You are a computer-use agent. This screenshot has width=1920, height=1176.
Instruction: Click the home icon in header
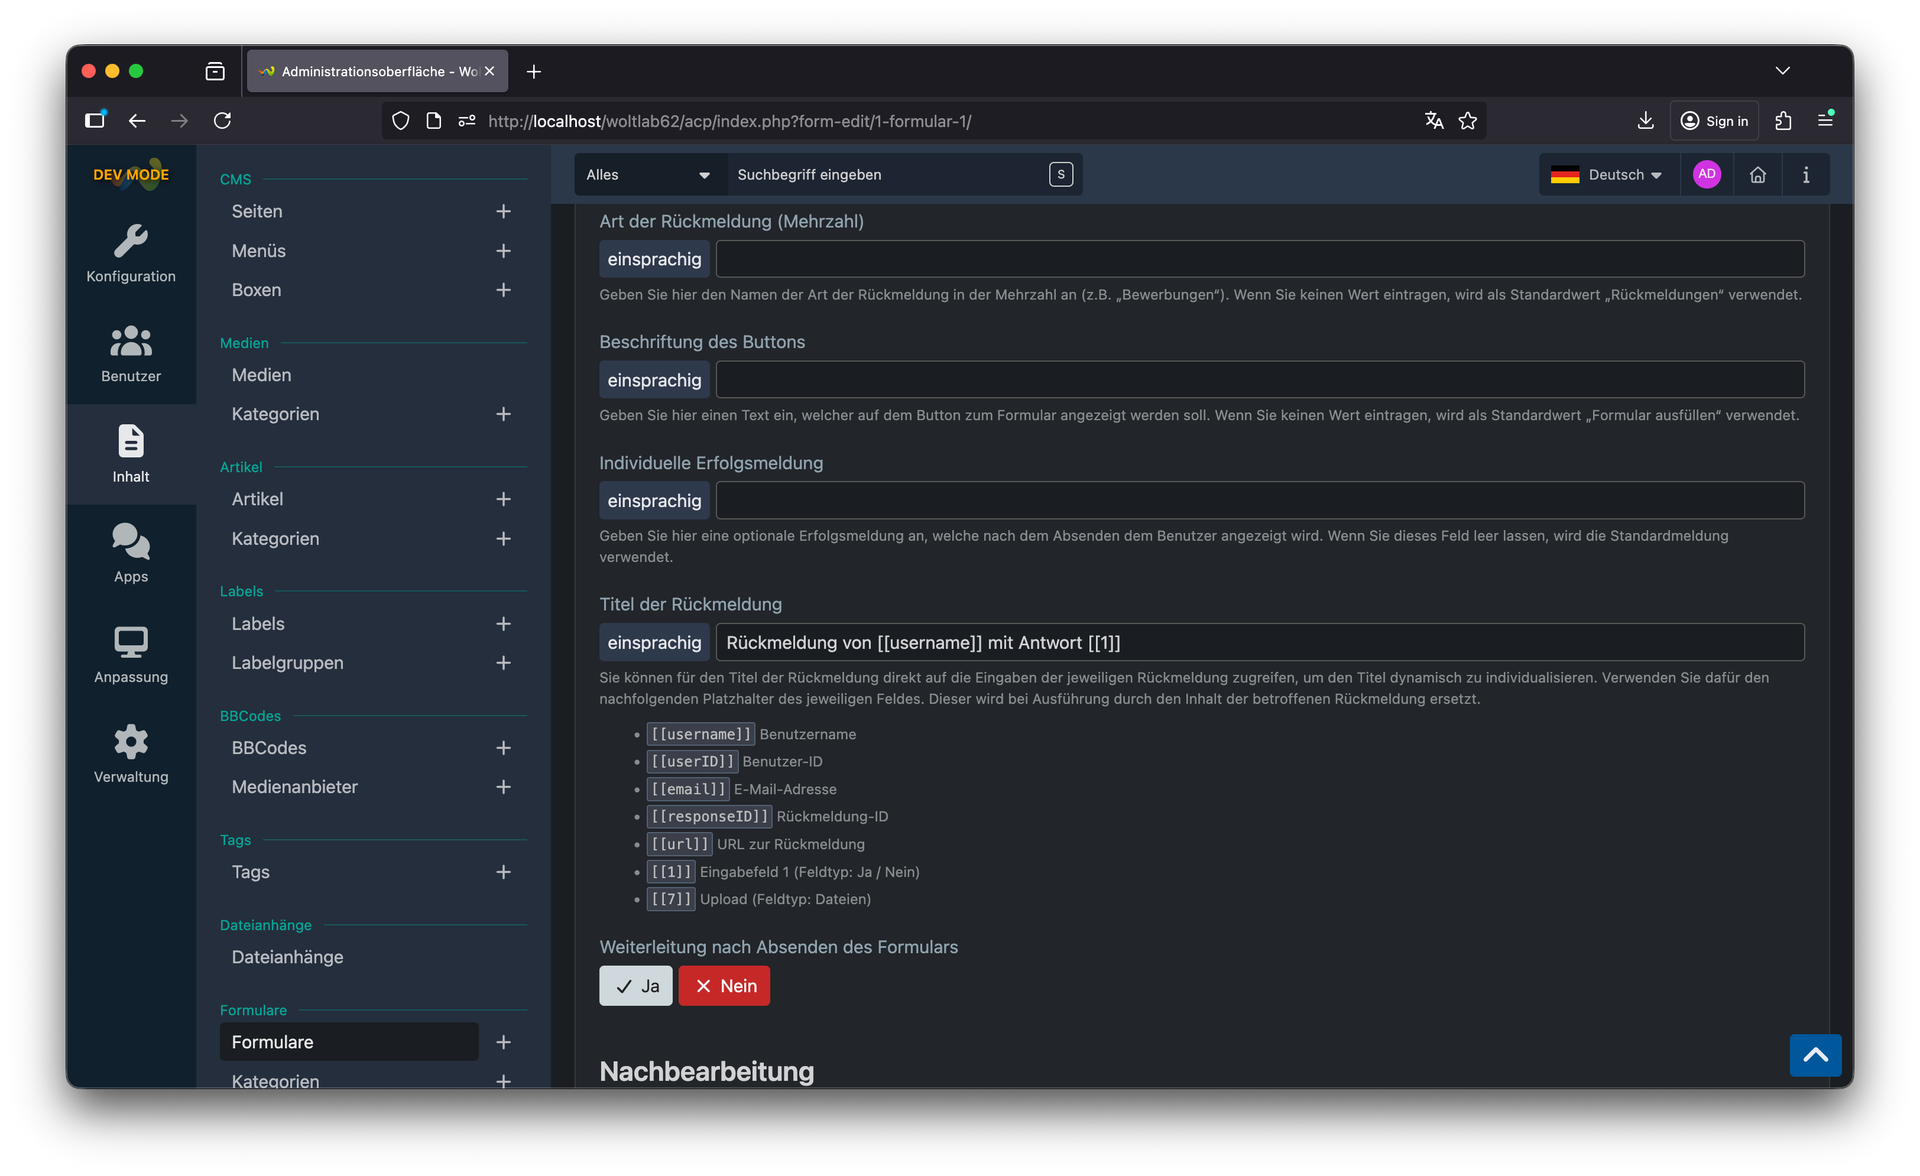click(1757, 175)
